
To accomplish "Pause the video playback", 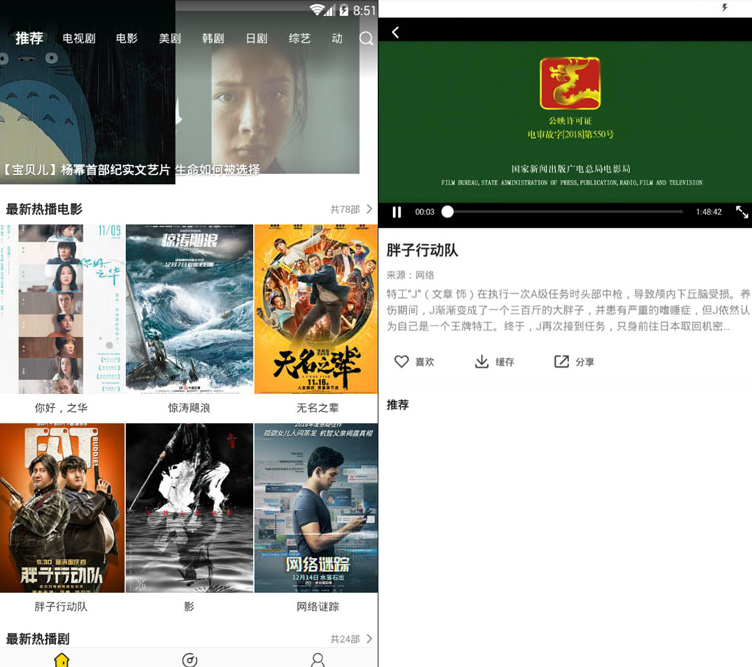I will click(397, 212).
